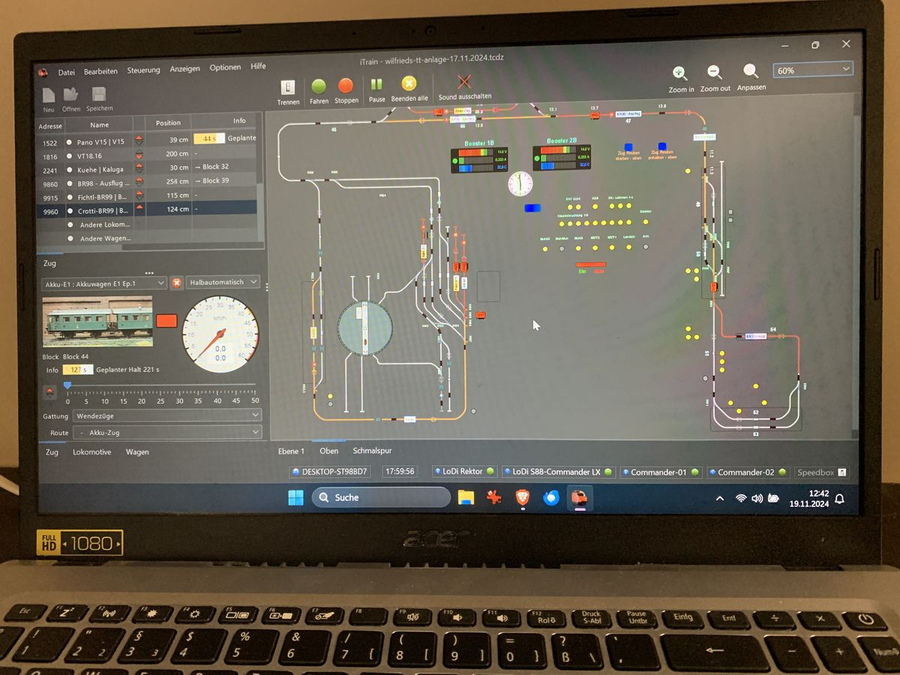
Task: Open the Hilfe menu
Action: pos(258,67)
